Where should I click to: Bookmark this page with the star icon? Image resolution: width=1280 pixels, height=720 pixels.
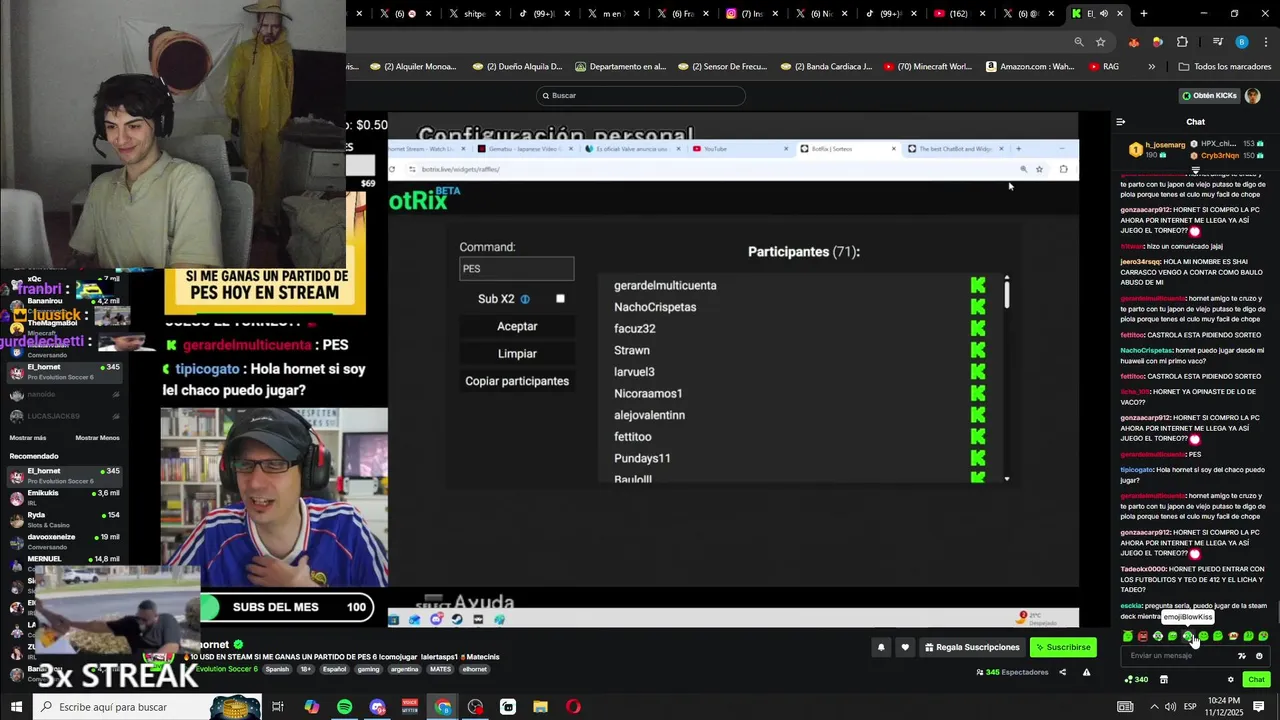click(x=1100, y=42)
